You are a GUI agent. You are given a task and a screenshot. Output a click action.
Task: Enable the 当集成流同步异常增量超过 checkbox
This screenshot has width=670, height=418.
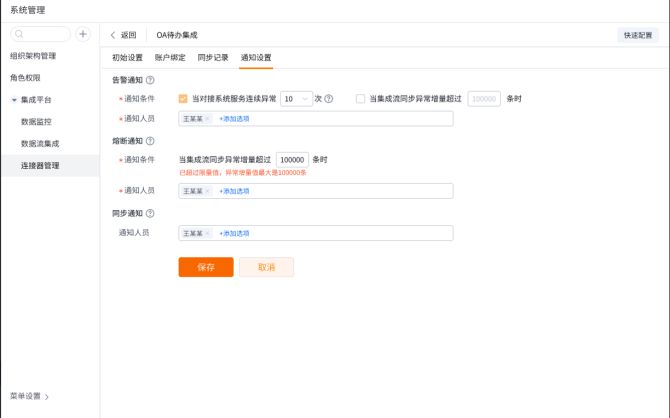click(361, 99)
